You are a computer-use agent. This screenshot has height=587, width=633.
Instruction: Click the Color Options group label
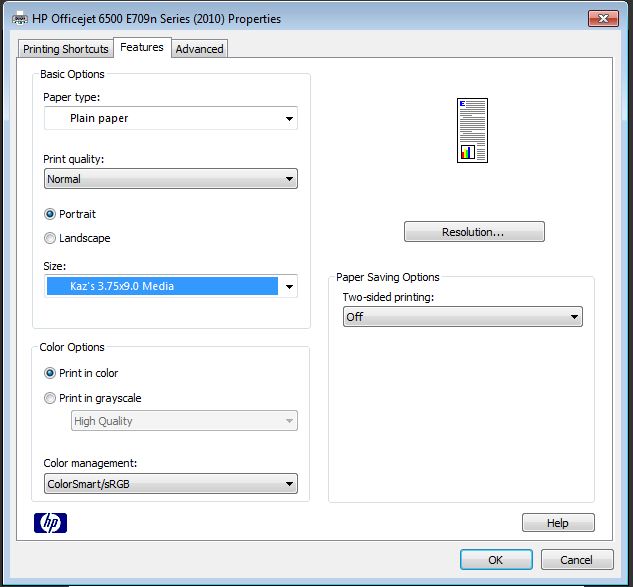(72, 347)
